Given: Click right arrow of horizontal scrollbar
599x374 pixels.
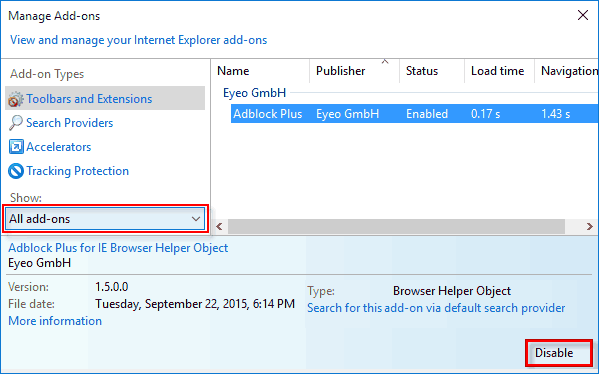Looking at the screenshot, I should pyautogui.click(x=589, y=227).
